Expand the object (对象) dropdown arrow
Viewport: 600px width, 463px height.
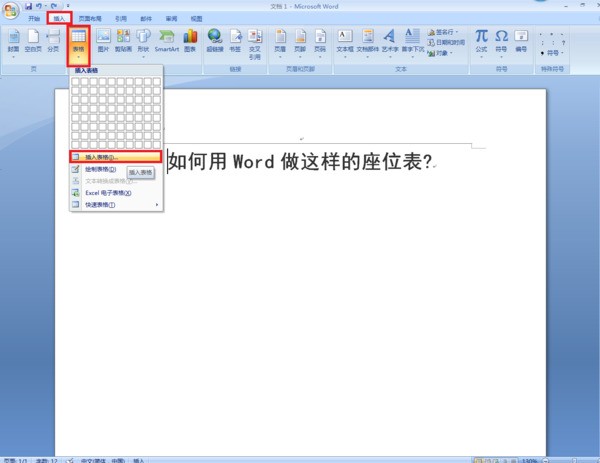[452, 53]
